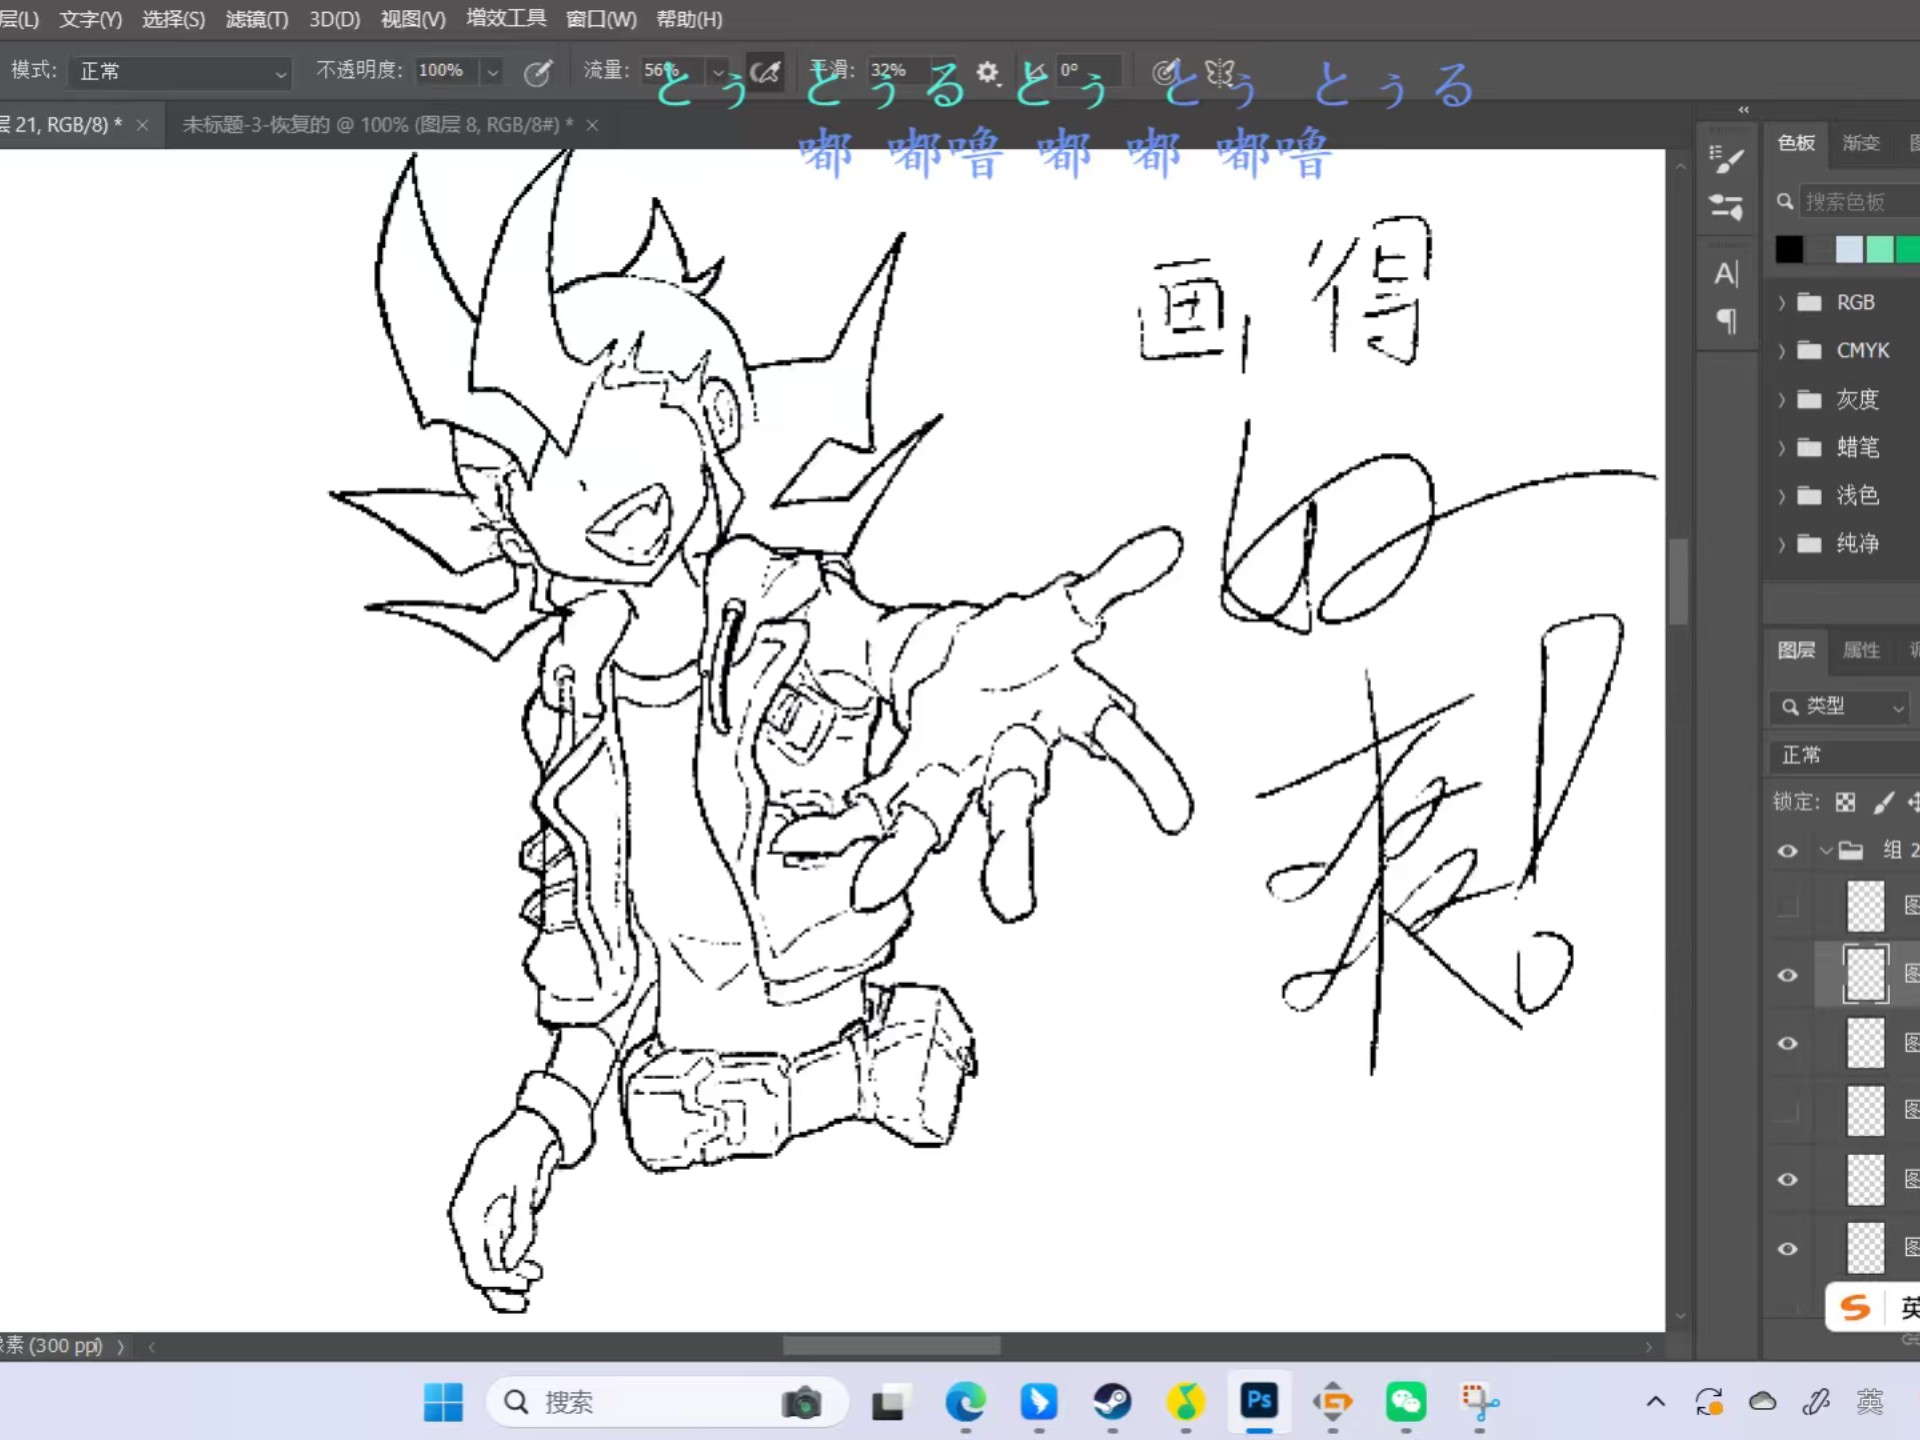This screenshot has height=1440, width=1920.
Task: Expand the 纯净 swatch folder
Action: [1782, 544]
